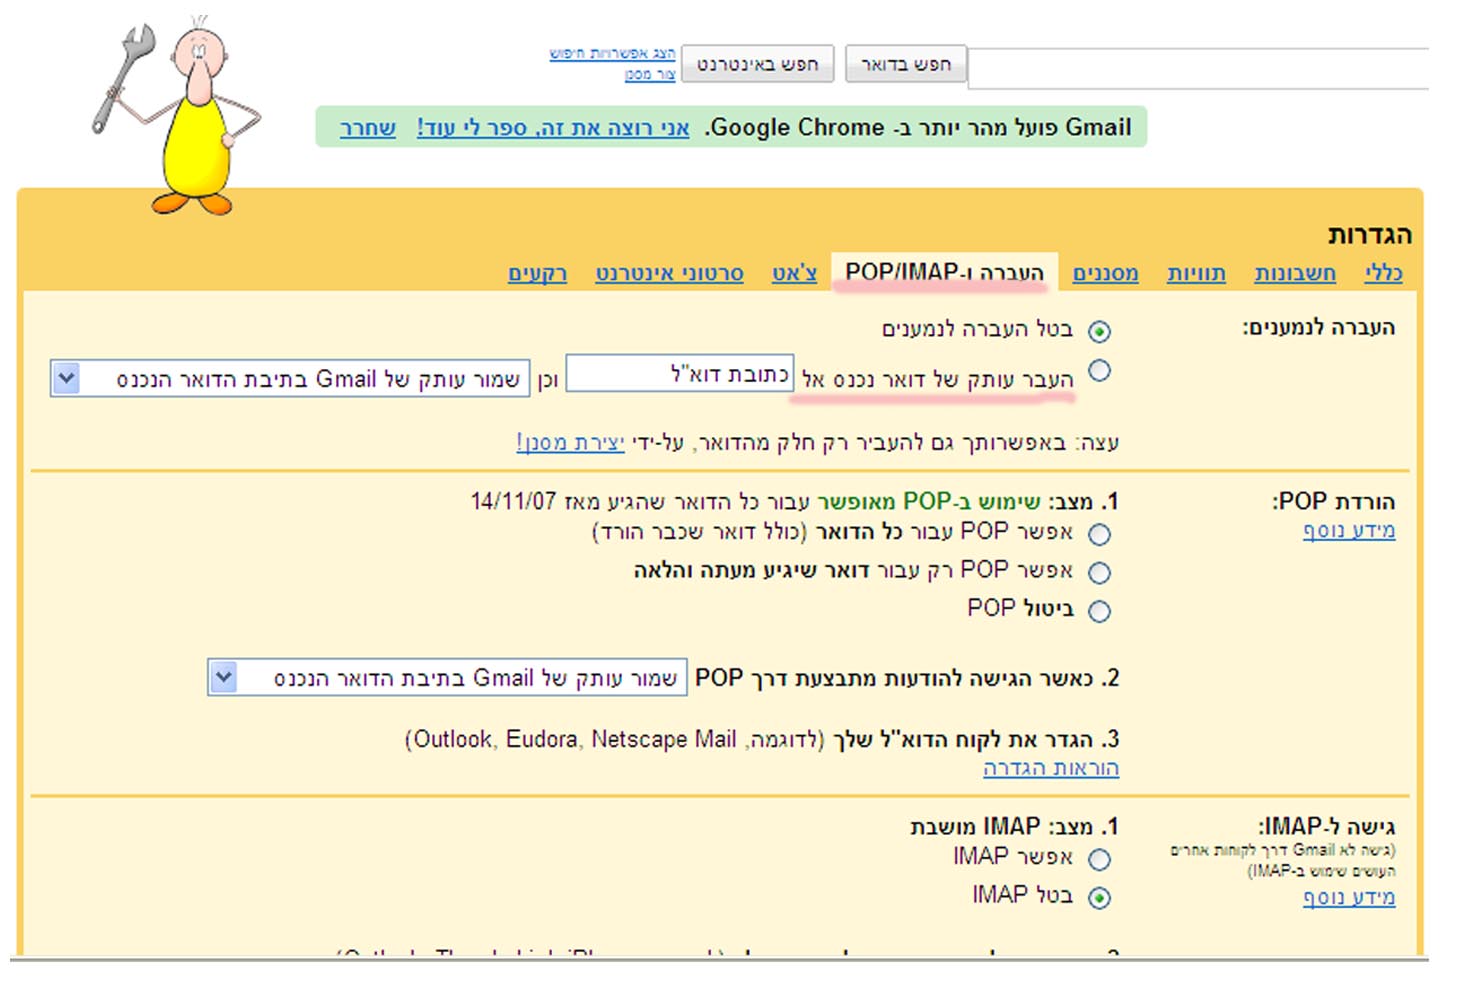Open the הוראות הגדרה configuration instructions link

tap(1050, 768)
